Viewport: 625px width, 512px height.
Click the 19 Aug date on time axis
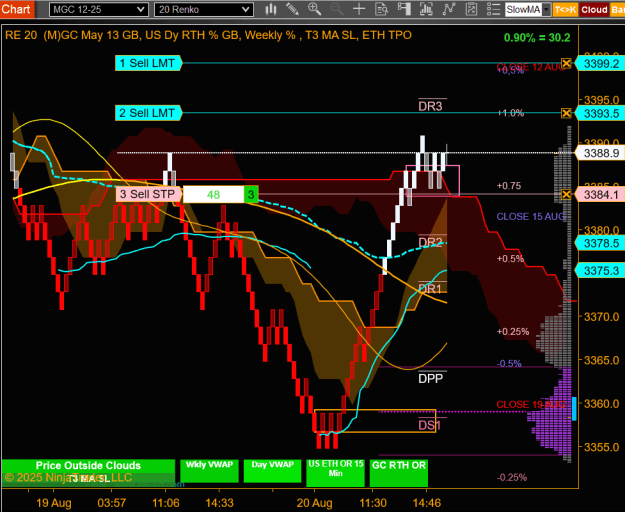tap(54, 503)
